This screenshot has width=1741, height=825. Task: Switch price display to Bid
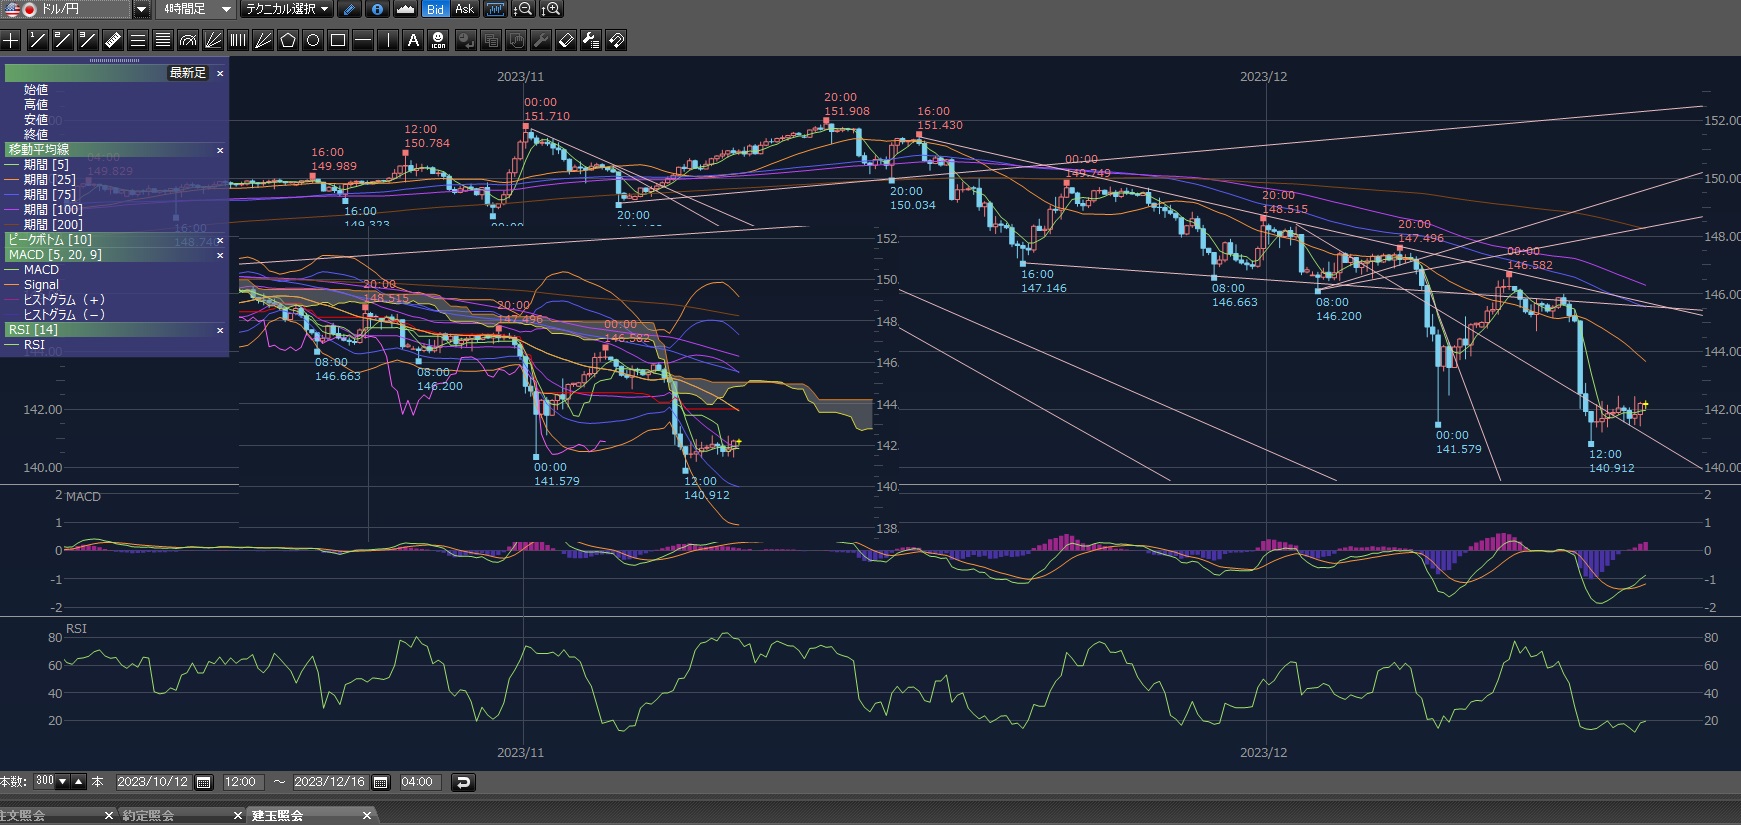(x=435, y=9)
